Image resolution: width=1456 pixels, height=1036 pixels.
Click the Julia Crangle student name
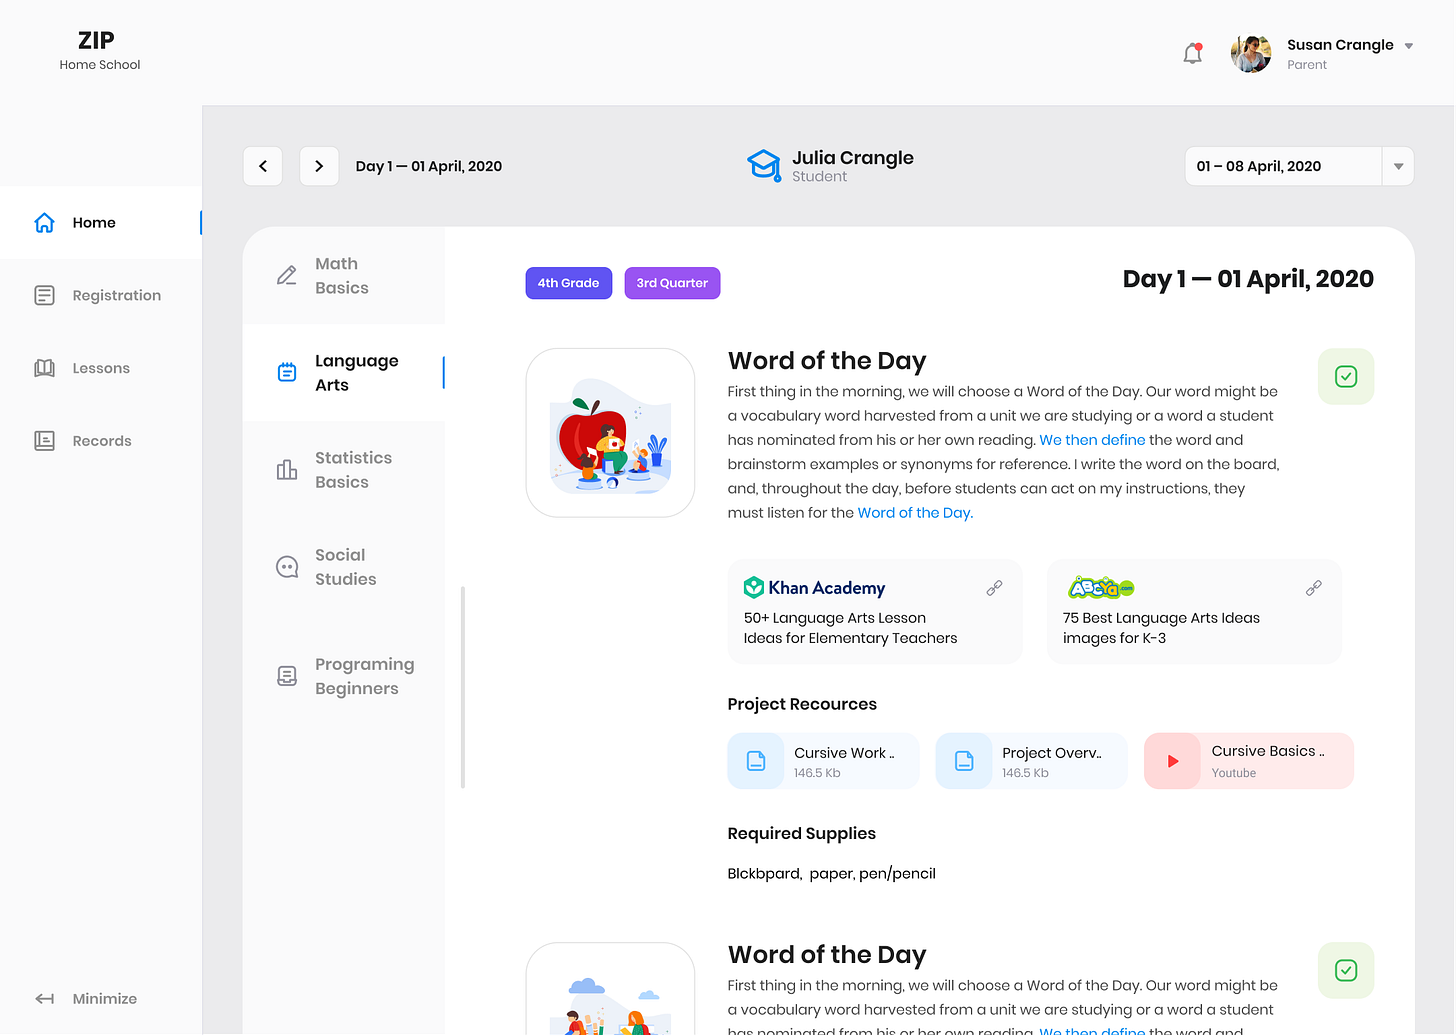(x=853, y=158)
